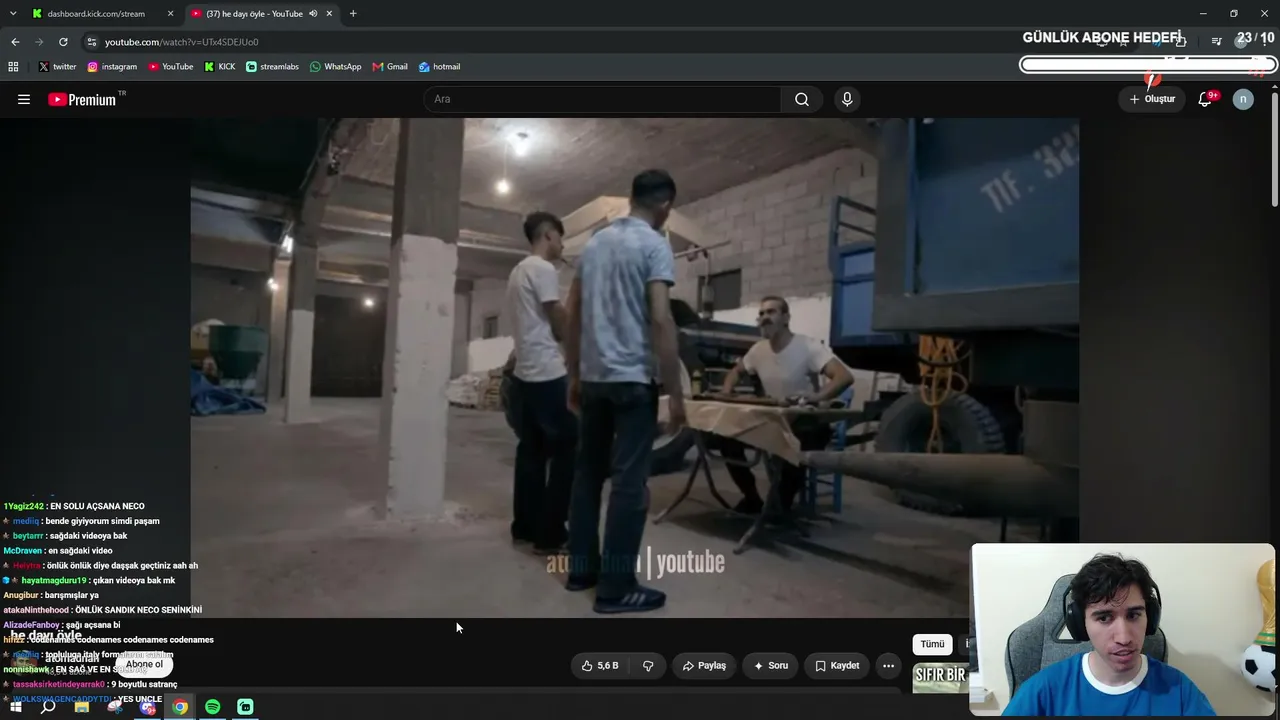
Task: Open Windows taskbar search
Action: click(x=48, y=707)
